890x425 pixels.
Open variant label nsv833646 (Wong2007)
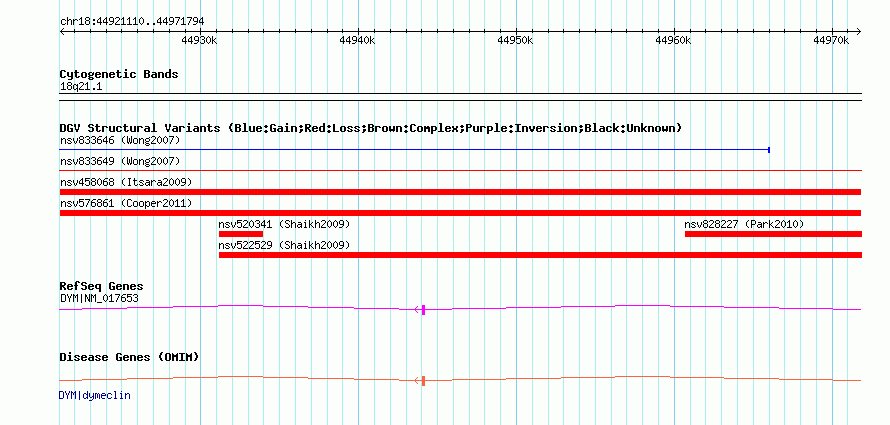120,140
